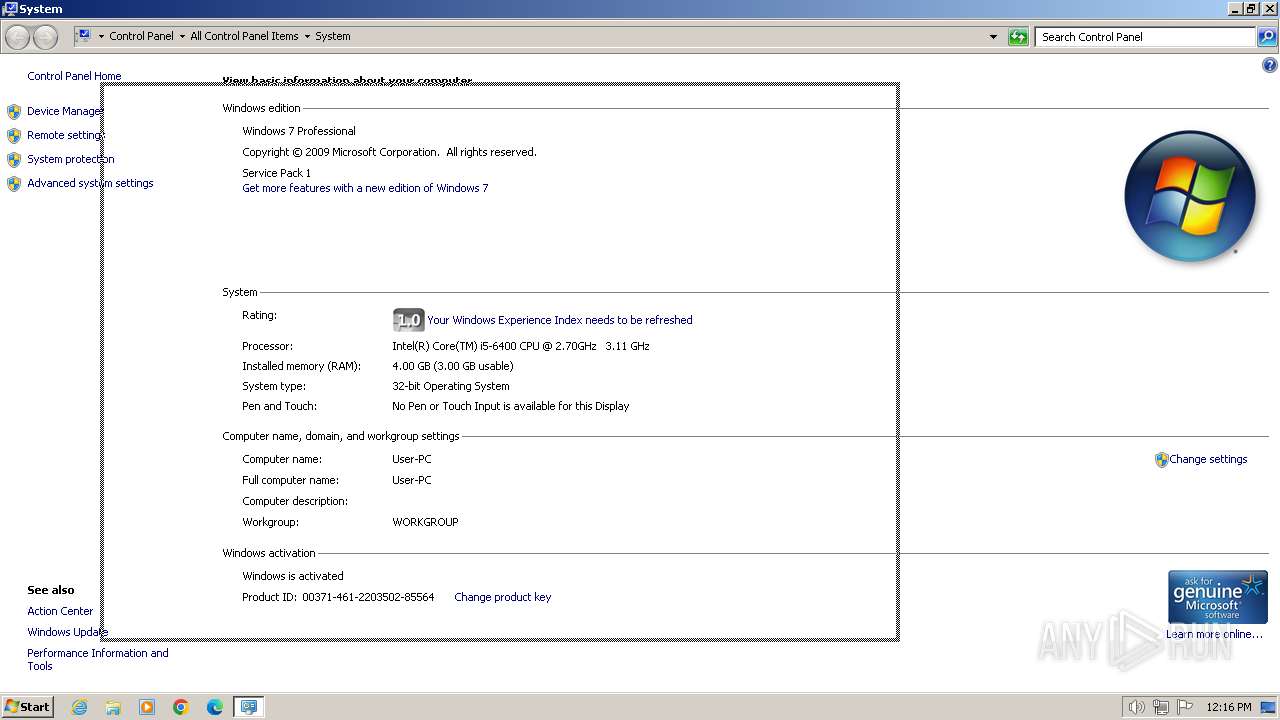This screenshot has width=1280, height=720.
Task: Click the Change settings link
Action: pos(1208,459)
